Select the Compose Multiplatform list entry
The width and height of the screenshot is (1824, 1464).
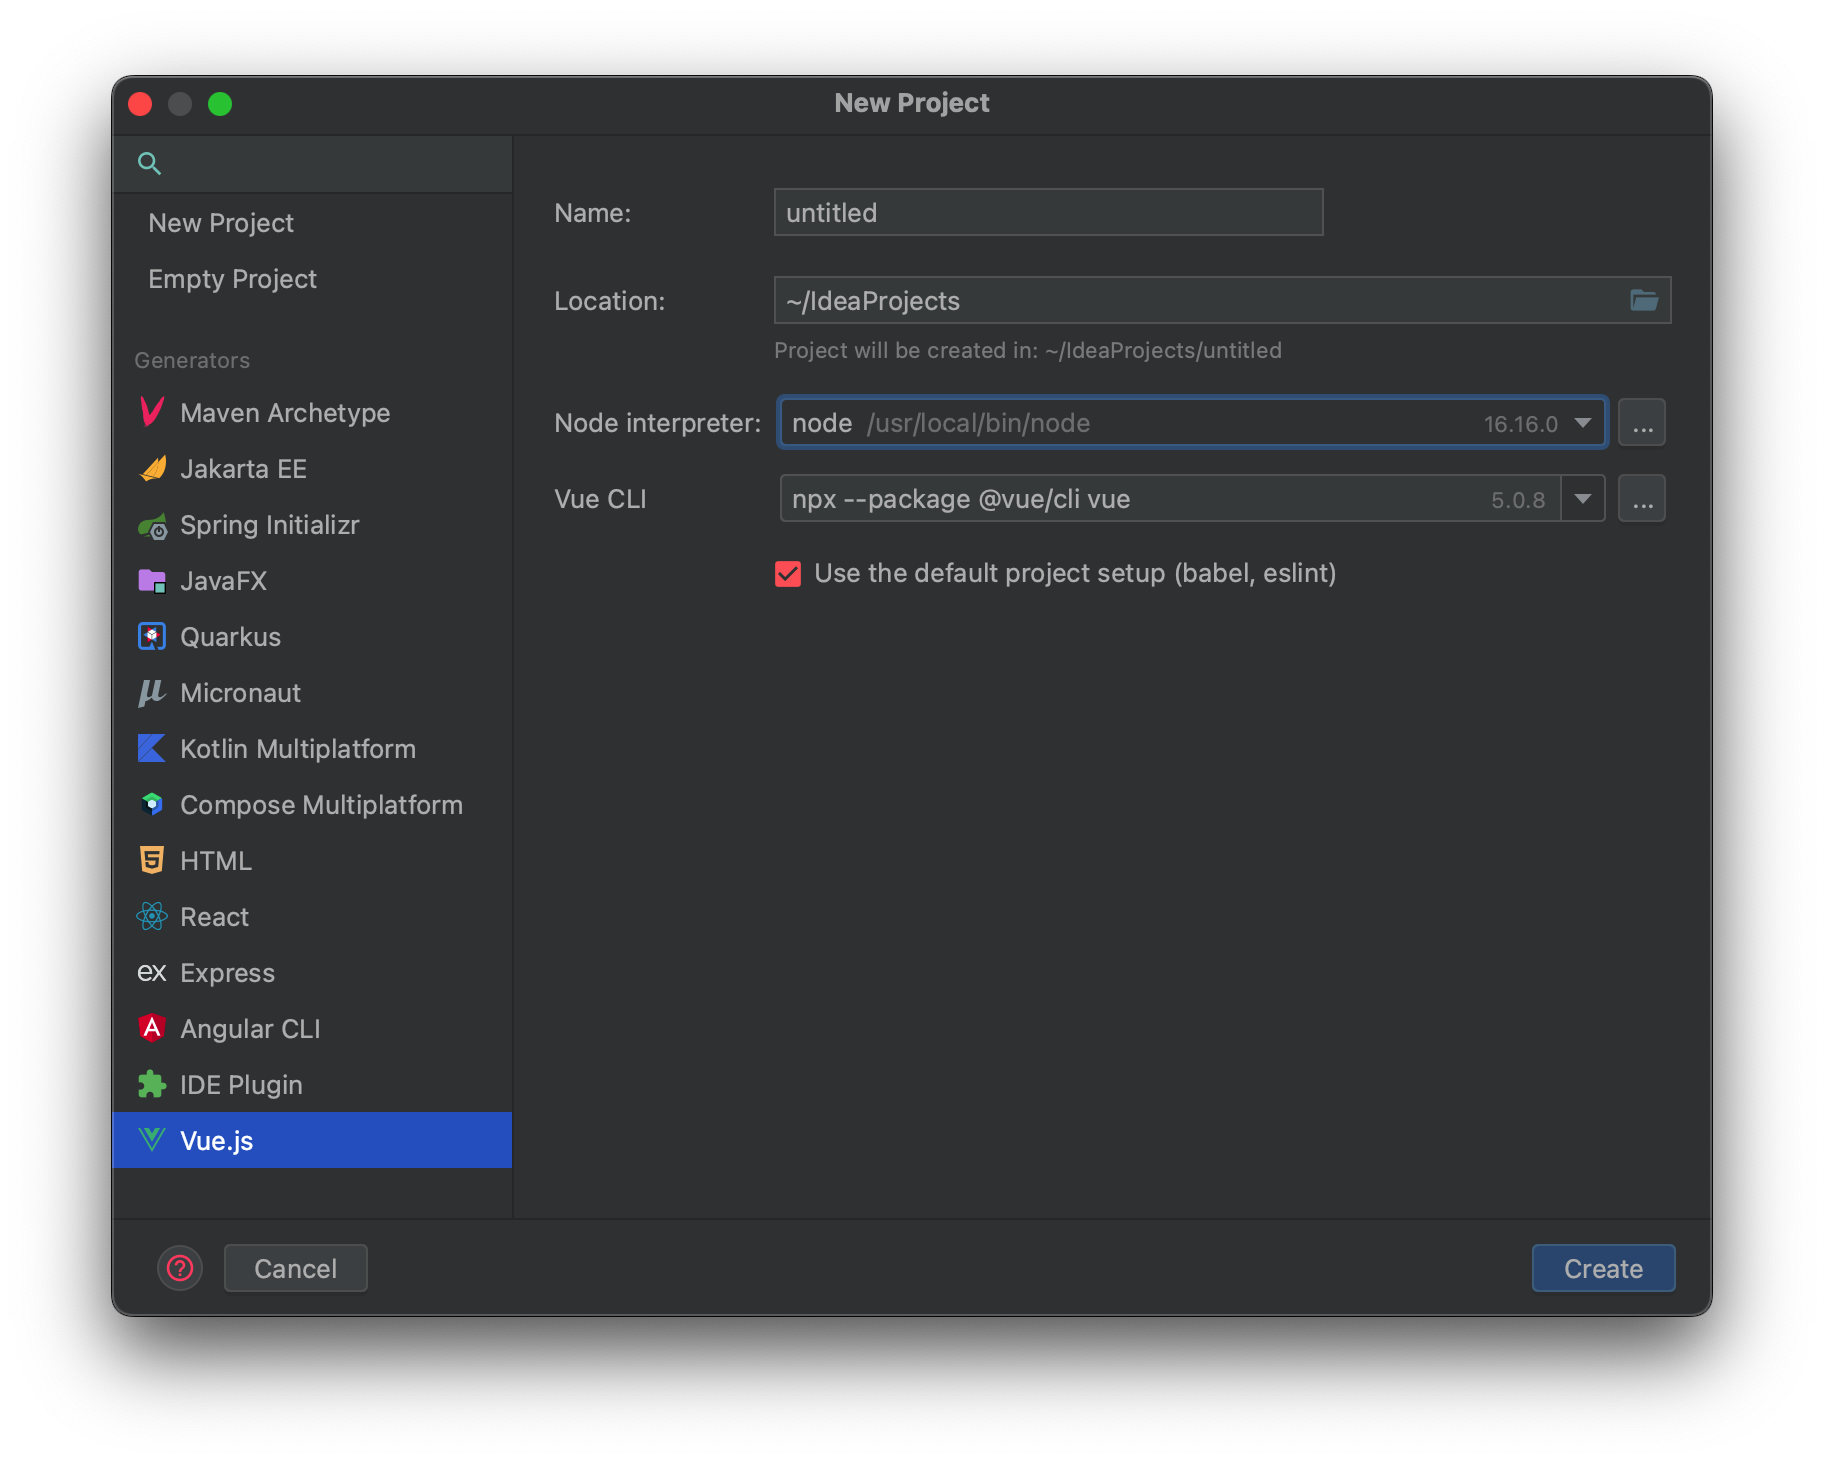pyautogui.click(x=312, y=805)
